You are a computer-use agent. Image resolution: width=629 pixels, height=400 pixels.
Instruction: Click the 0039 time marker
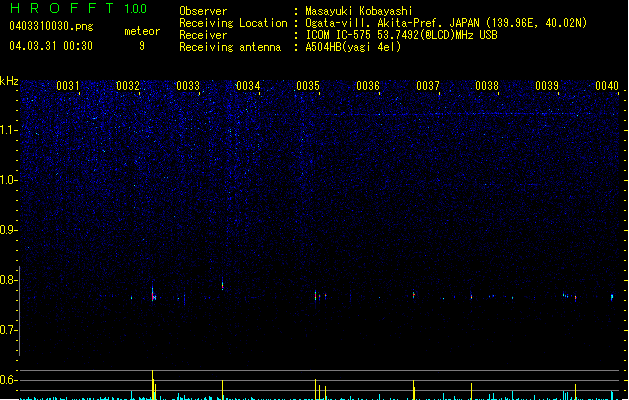[x=547, y=85]
